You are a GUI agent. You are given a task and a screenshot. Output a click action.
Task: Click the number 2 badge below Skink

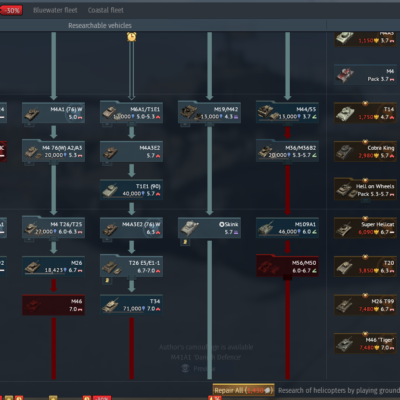click(x=185, y=242)
